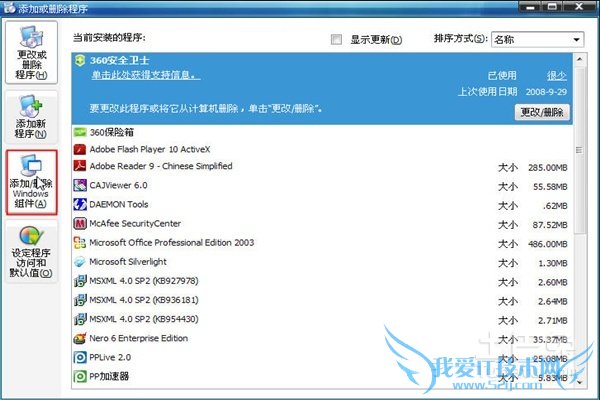Minimize the 添加或删除程序 window

pos(530,7)
